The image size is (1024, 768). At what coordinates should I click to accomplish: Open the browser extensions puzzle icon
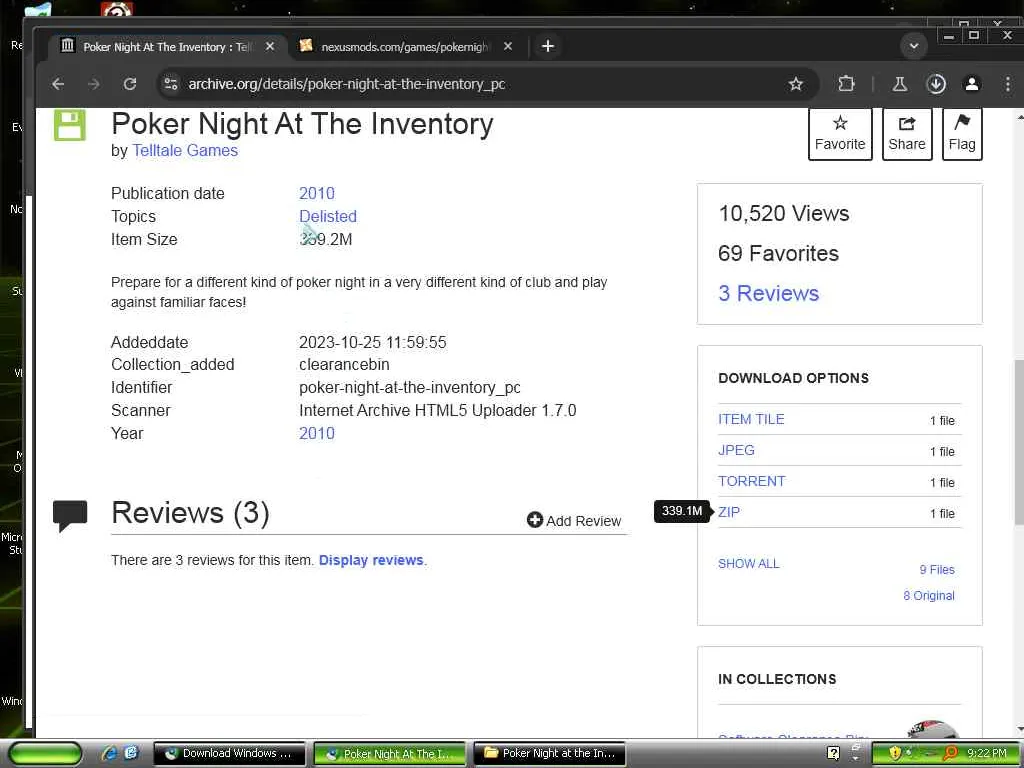tap(846, 84)
